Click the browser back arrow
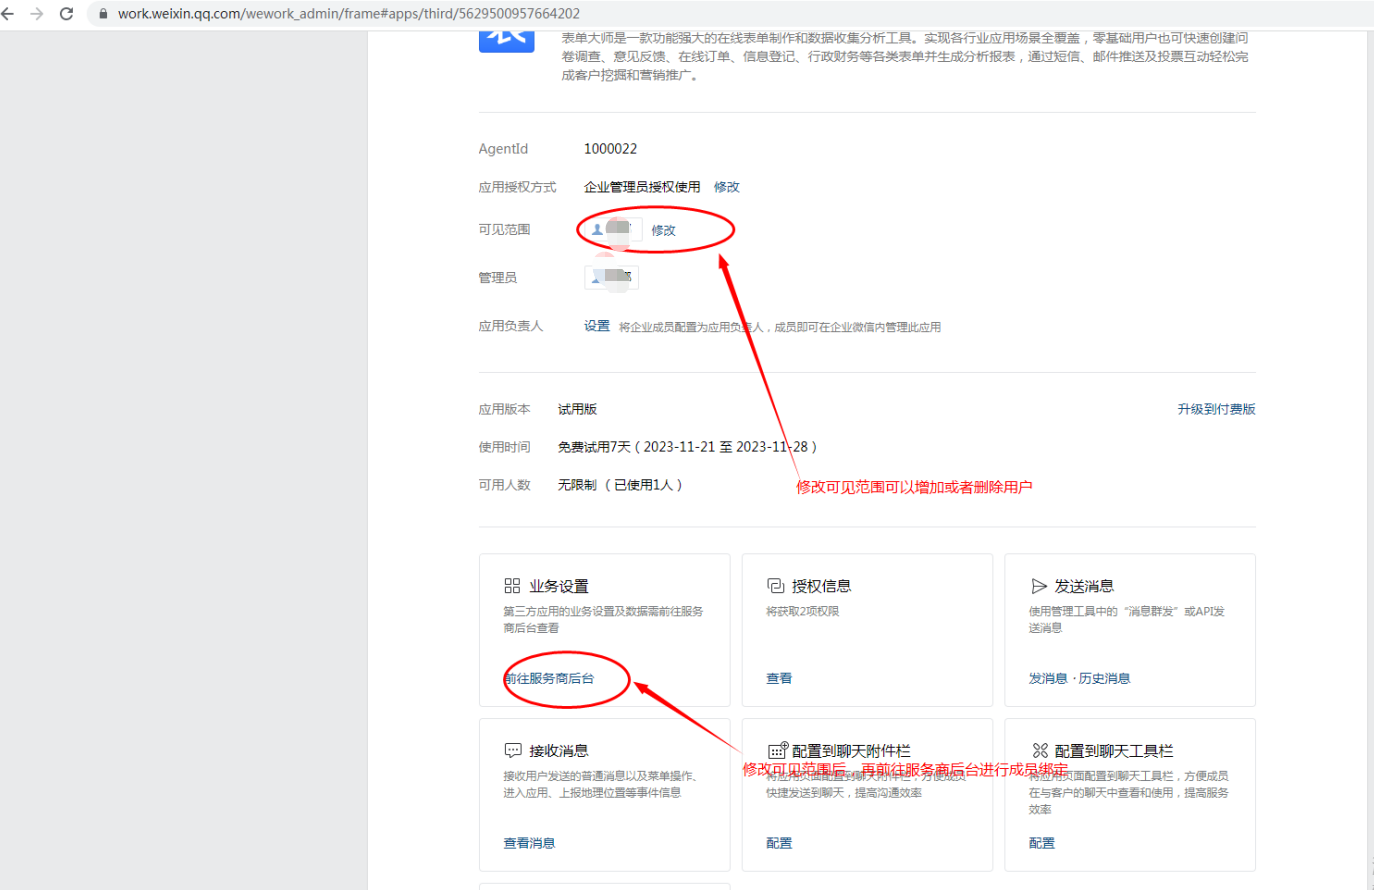Viewport: 1374px width, 890px height. tap(9, 14)
